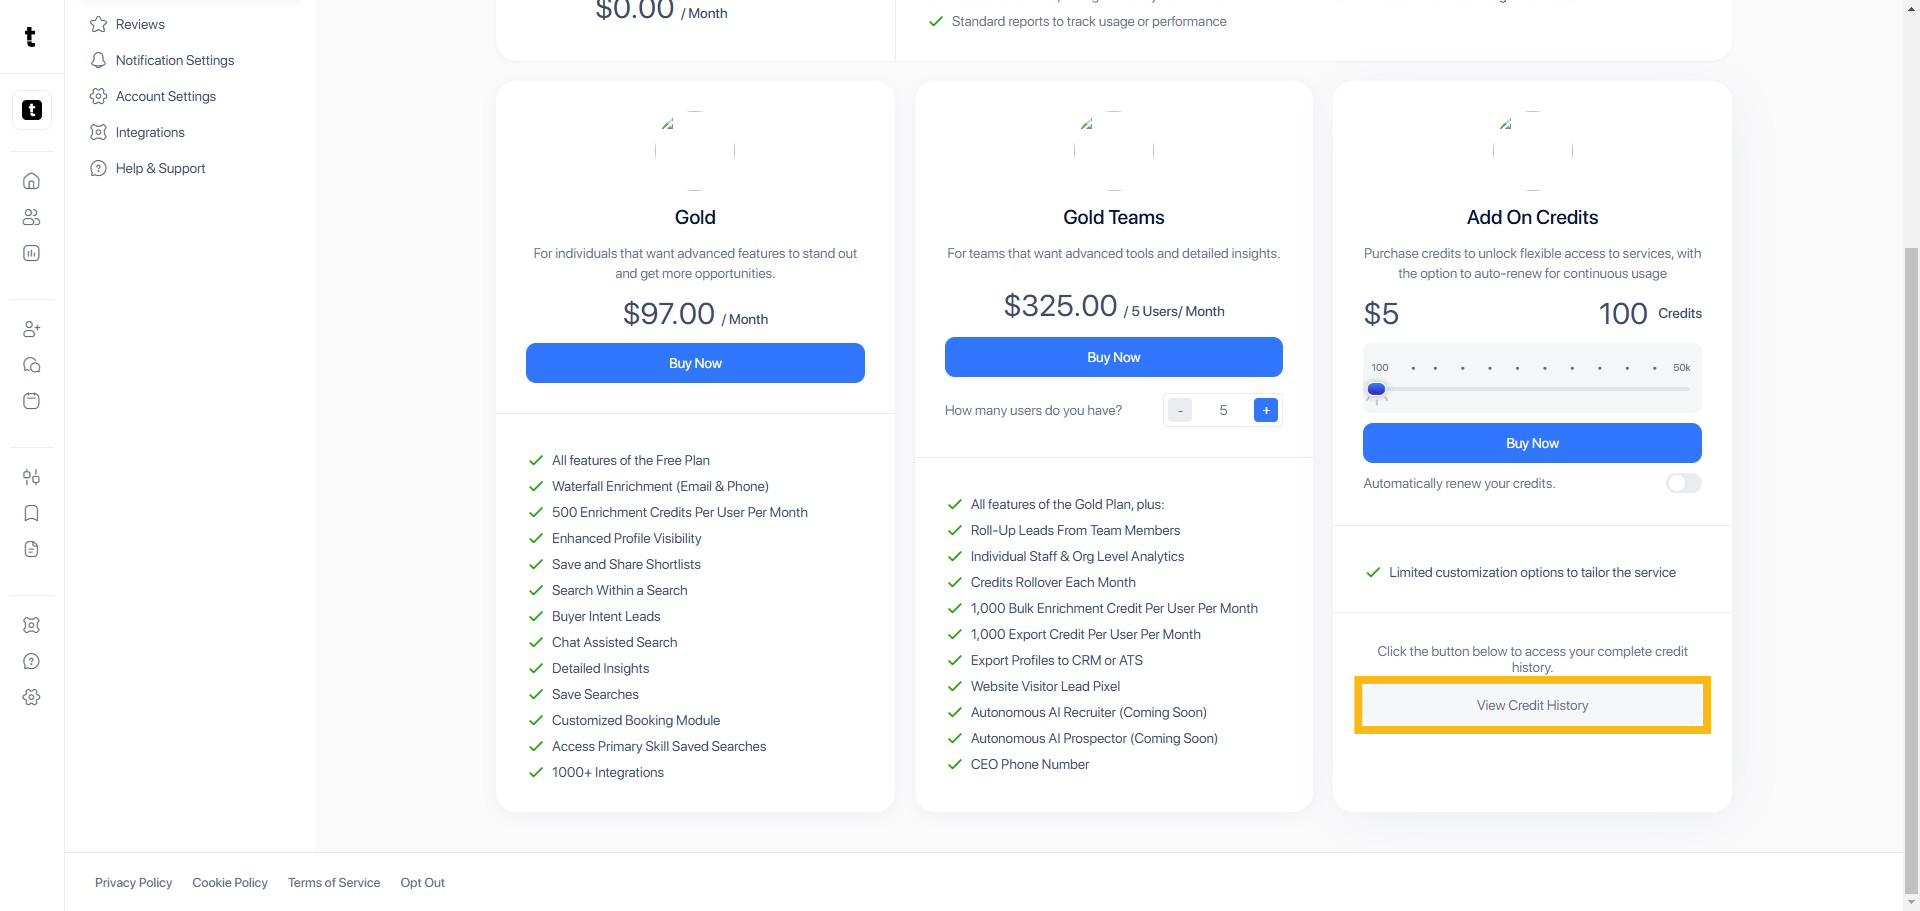Click the user count number field
Image resolution: width=1920 pixels, height=911 pixels.
tap(1223, 410)
